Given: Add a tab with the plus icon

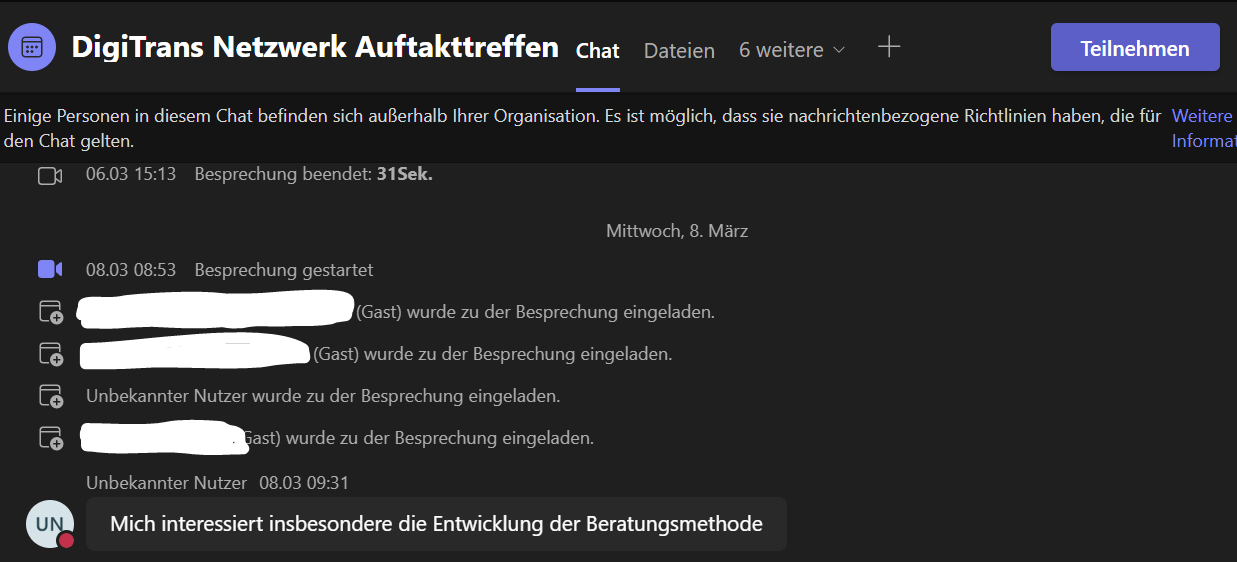Looking at the screenshot, I should (889, 47).
